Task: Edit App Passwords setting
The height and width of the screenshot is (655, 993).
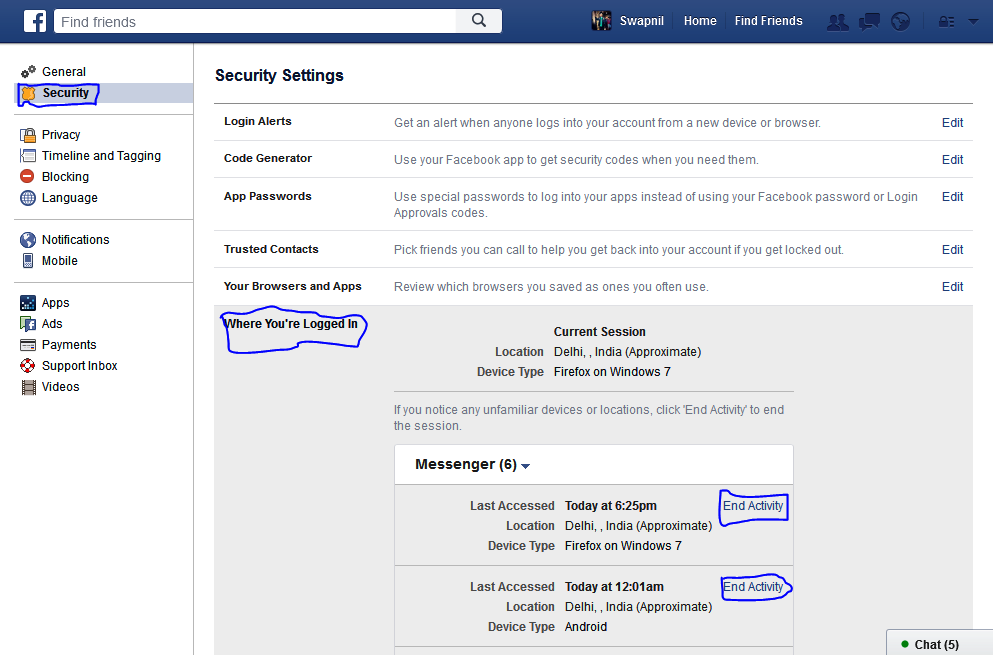Action: (952, 197)
